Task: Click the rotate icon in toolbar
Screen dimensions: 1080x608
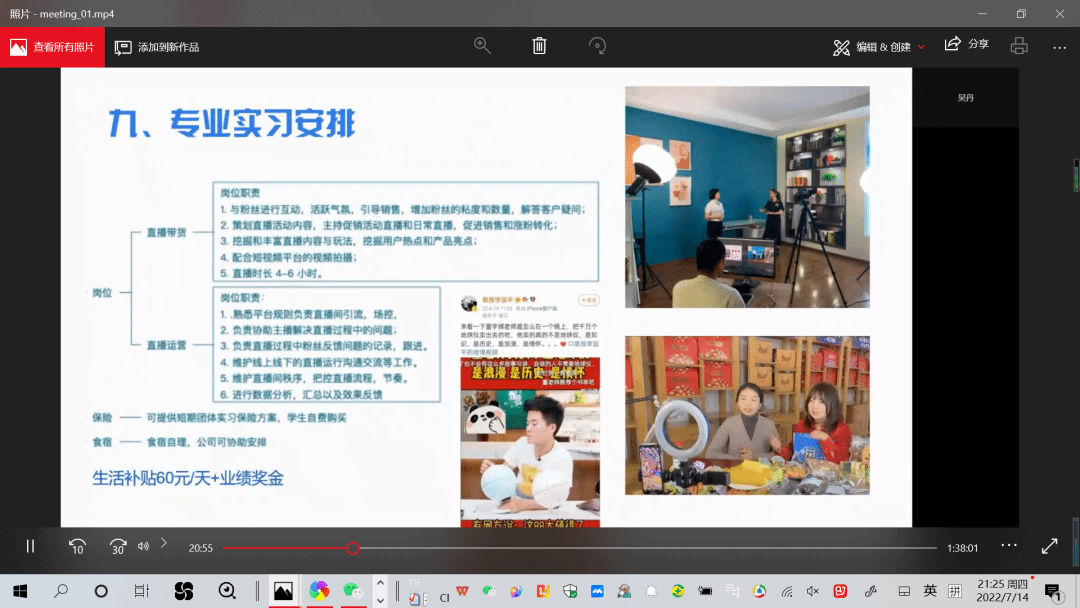Action: (597, 46)
